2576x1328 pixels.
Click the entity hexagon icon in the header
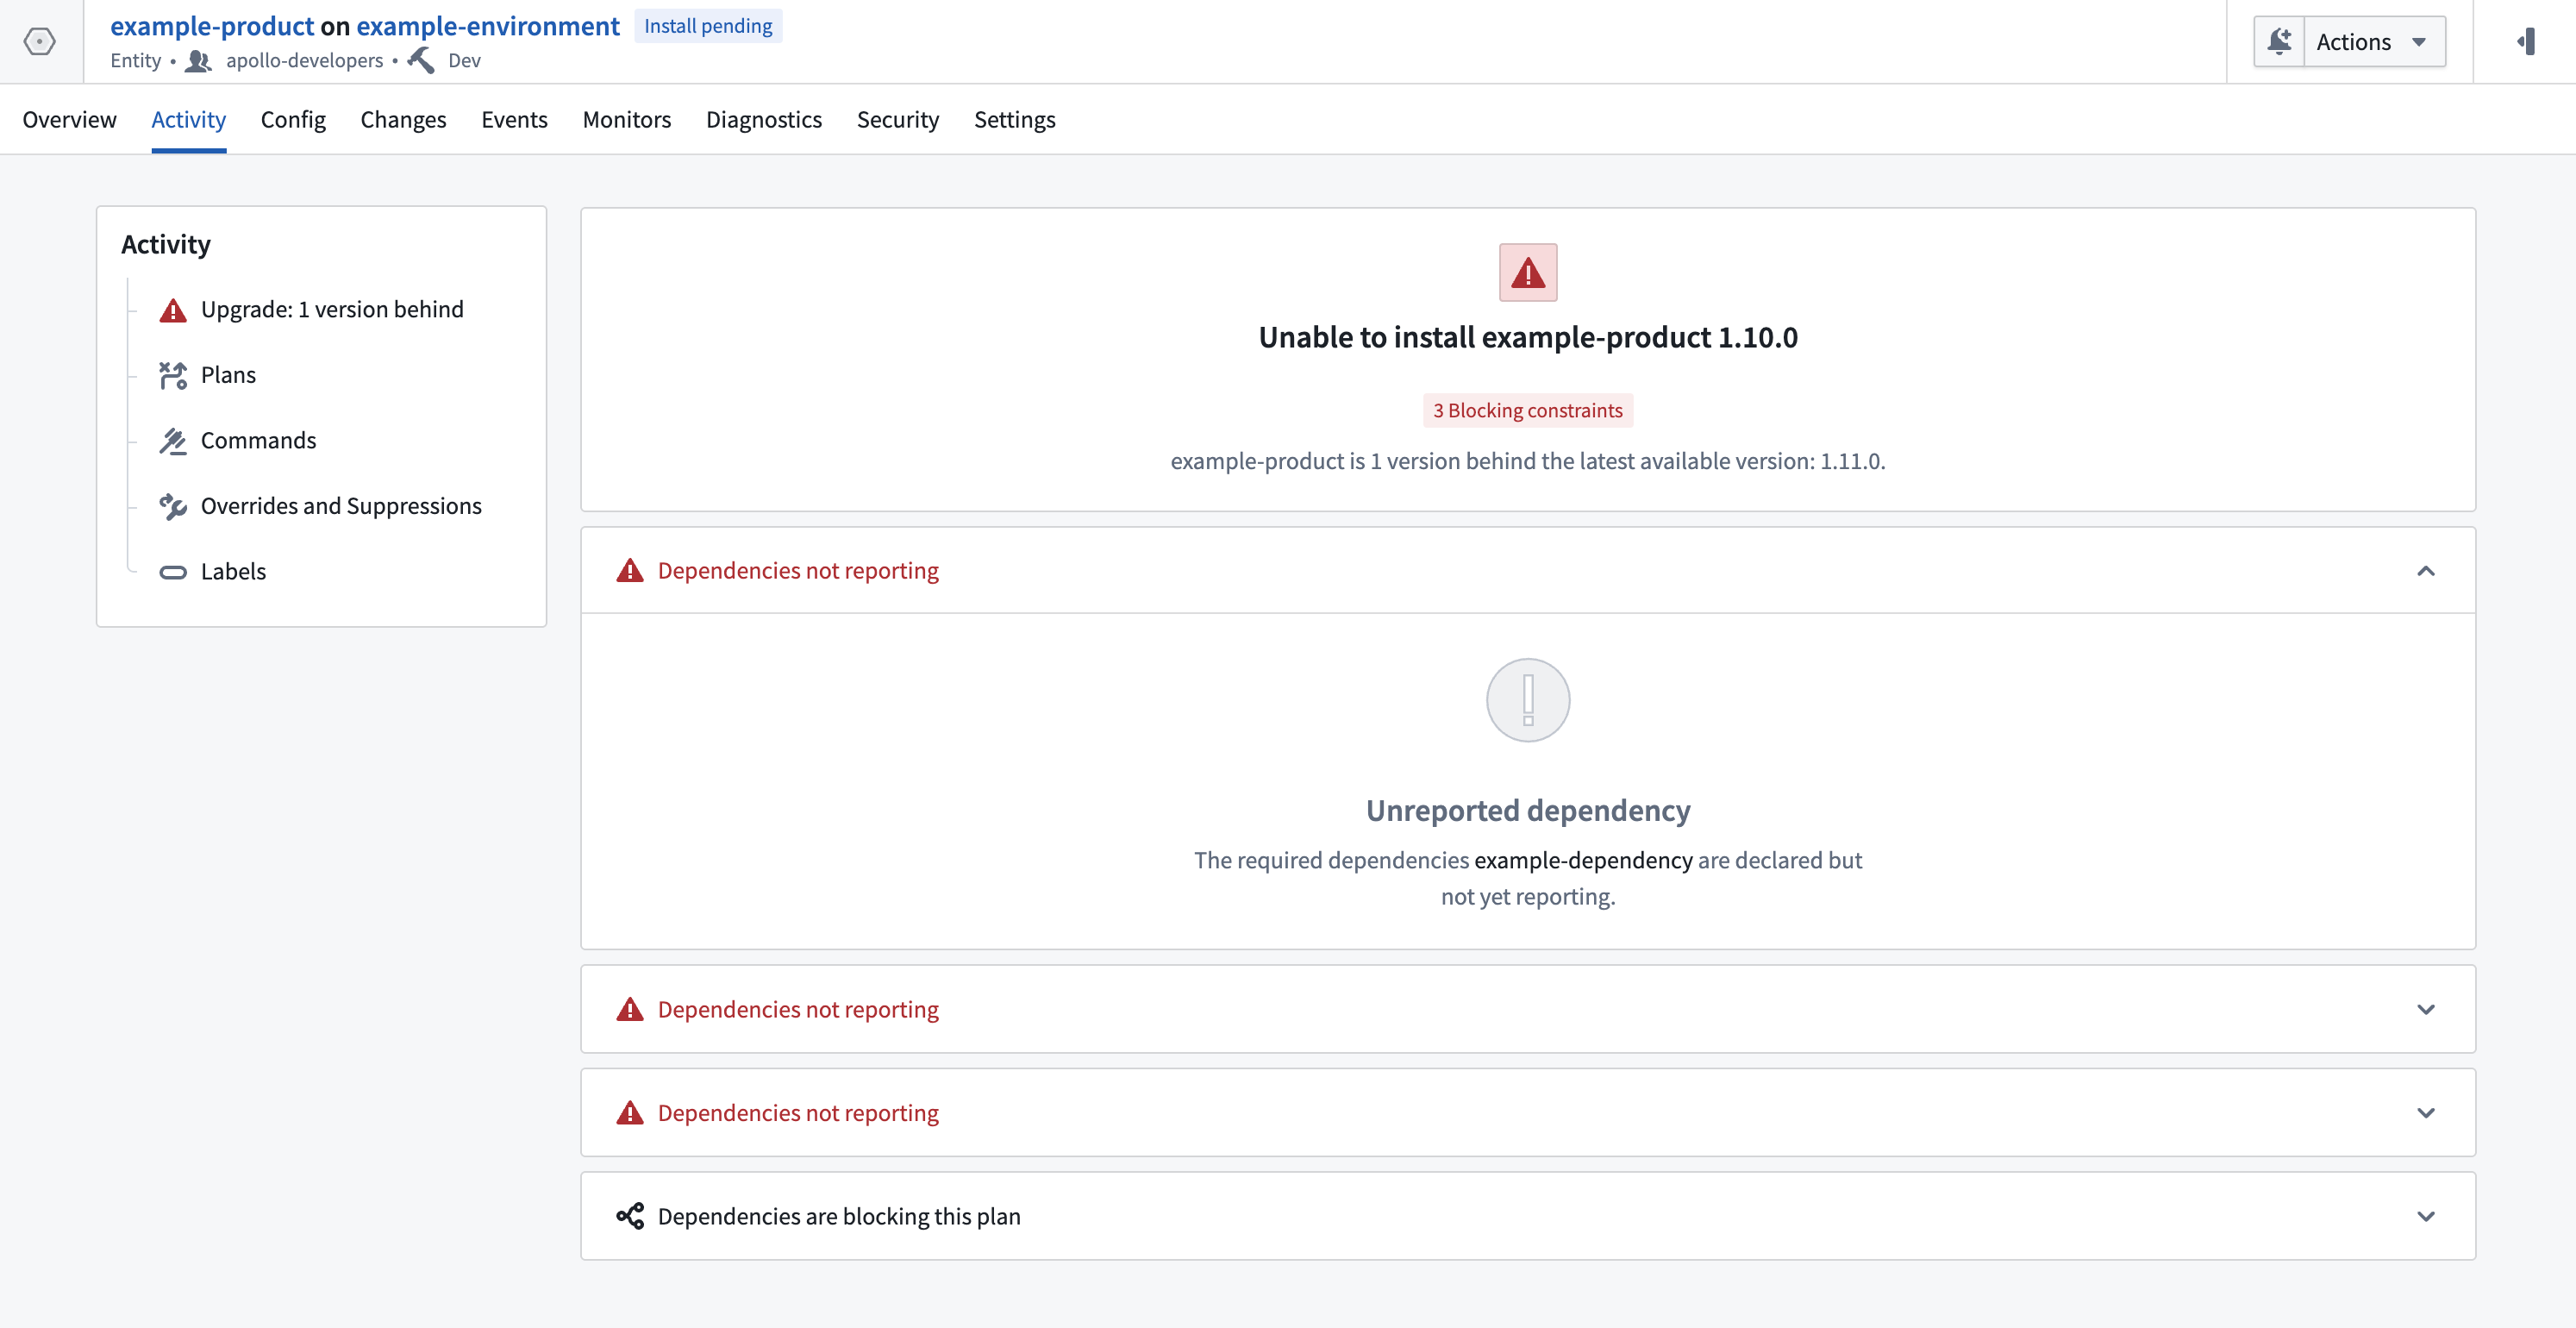click(x=40, y=41)
